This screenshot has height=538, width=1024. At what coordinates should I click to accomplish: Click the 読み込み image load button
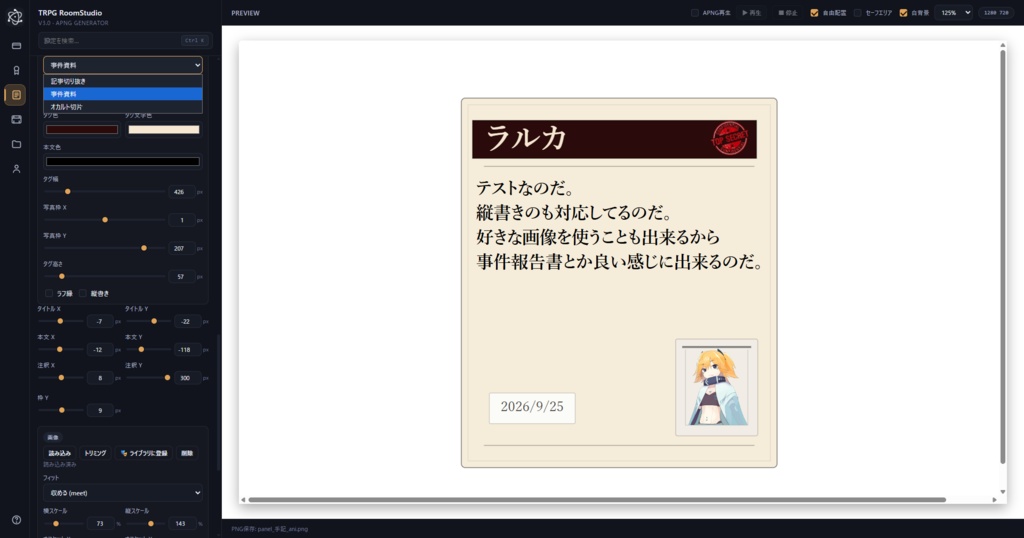59,453
